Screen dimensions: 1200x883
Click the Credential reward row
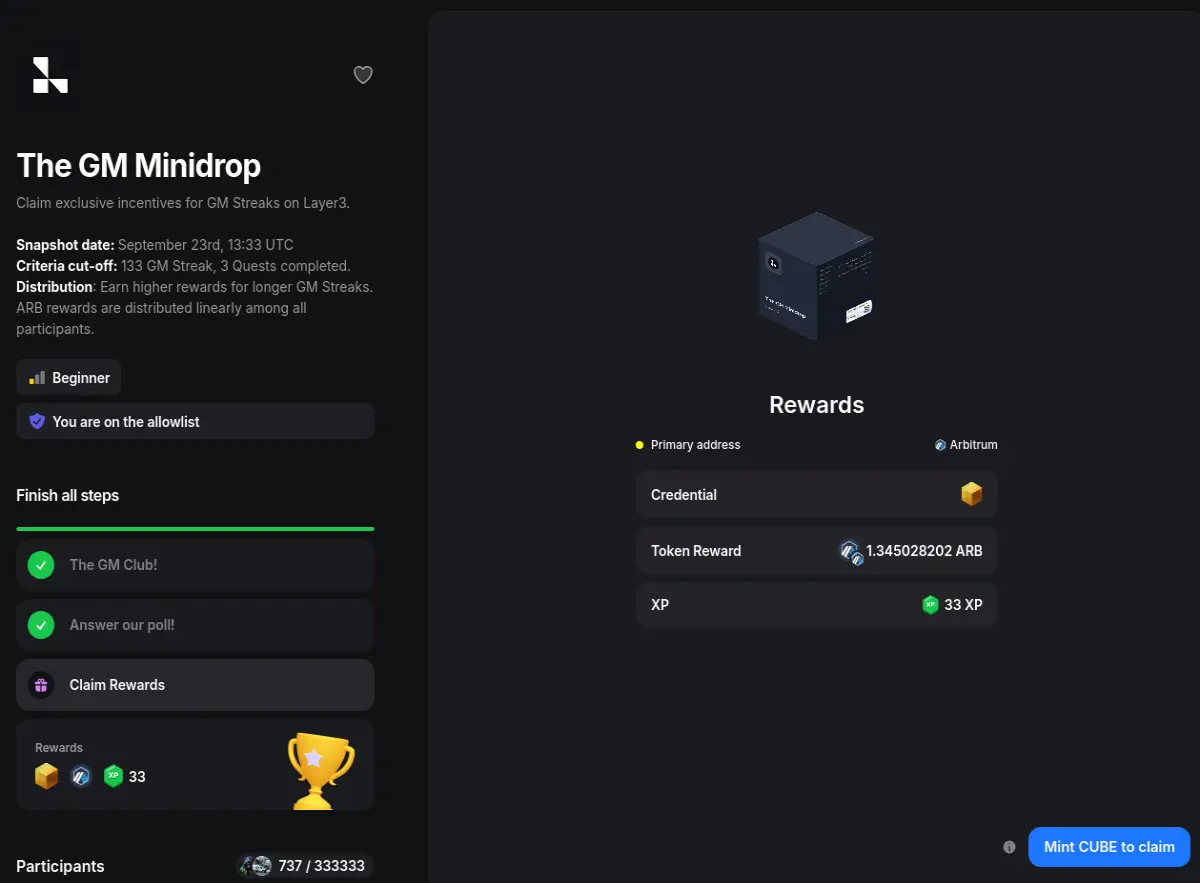(x=817, y=495)
